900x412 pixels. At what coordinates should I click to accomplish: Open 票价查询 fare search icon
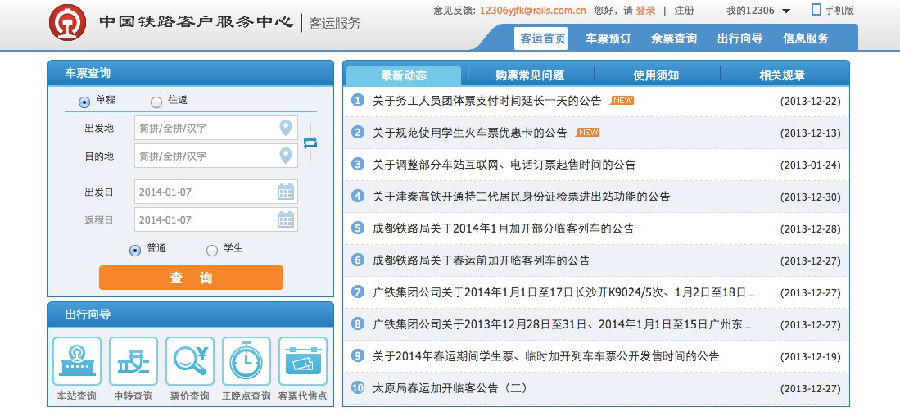coord(190,362)
